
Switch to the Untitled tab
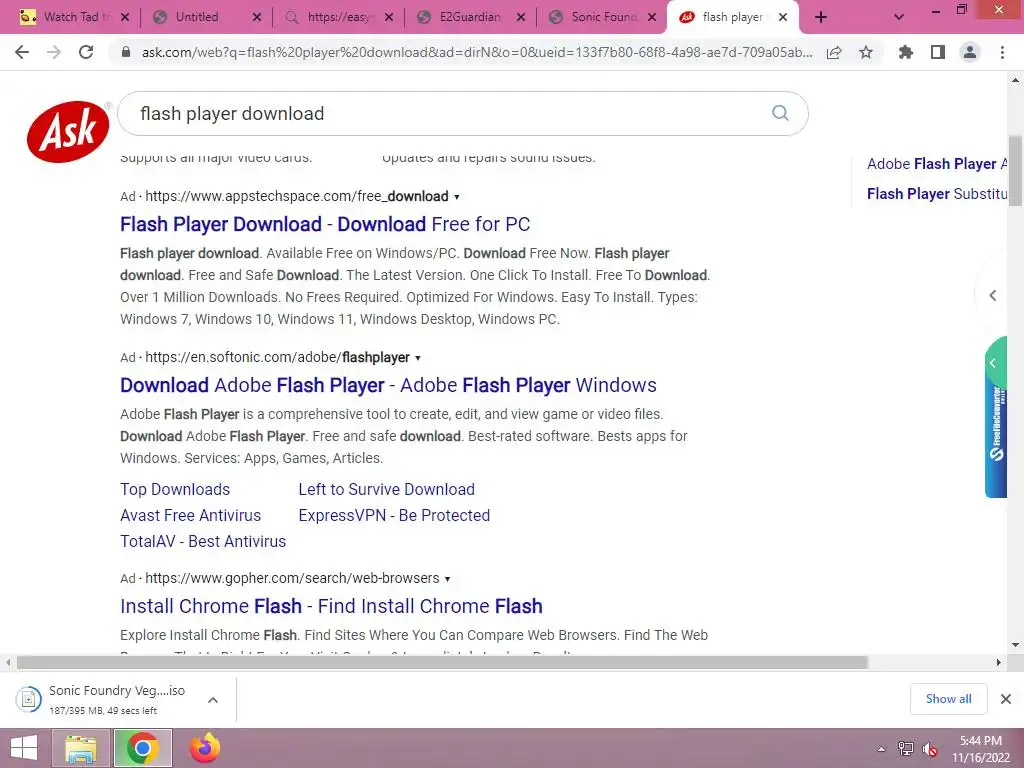point(206,17)
